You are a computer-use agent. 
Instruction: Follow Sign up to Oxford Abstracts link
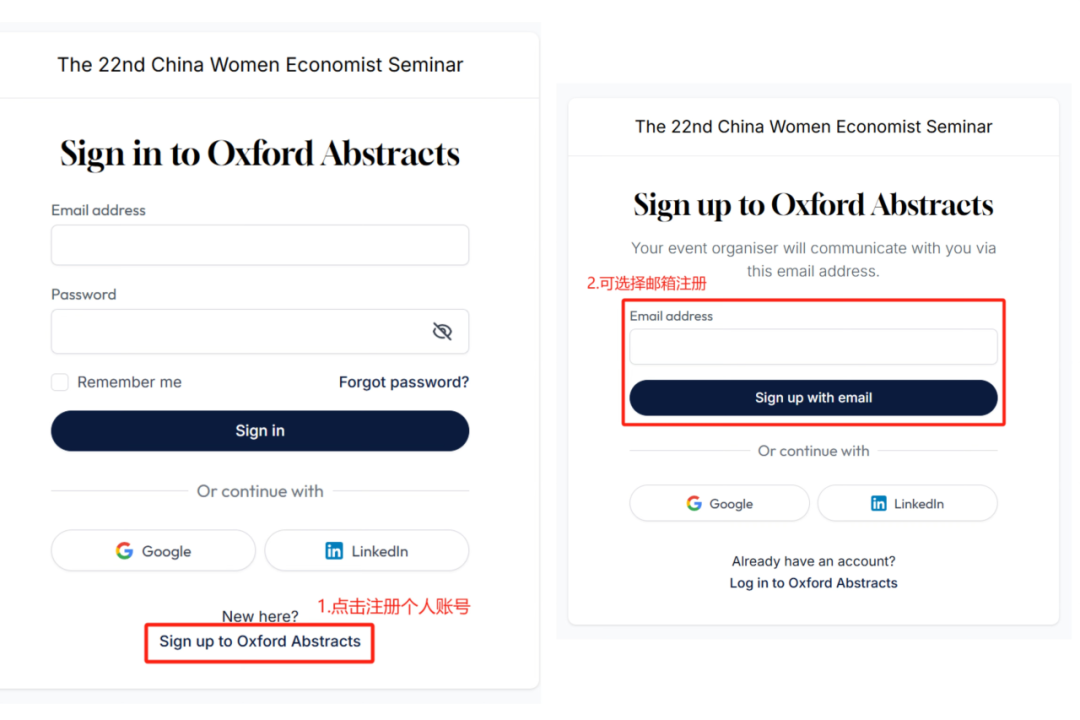click(260, 641)
